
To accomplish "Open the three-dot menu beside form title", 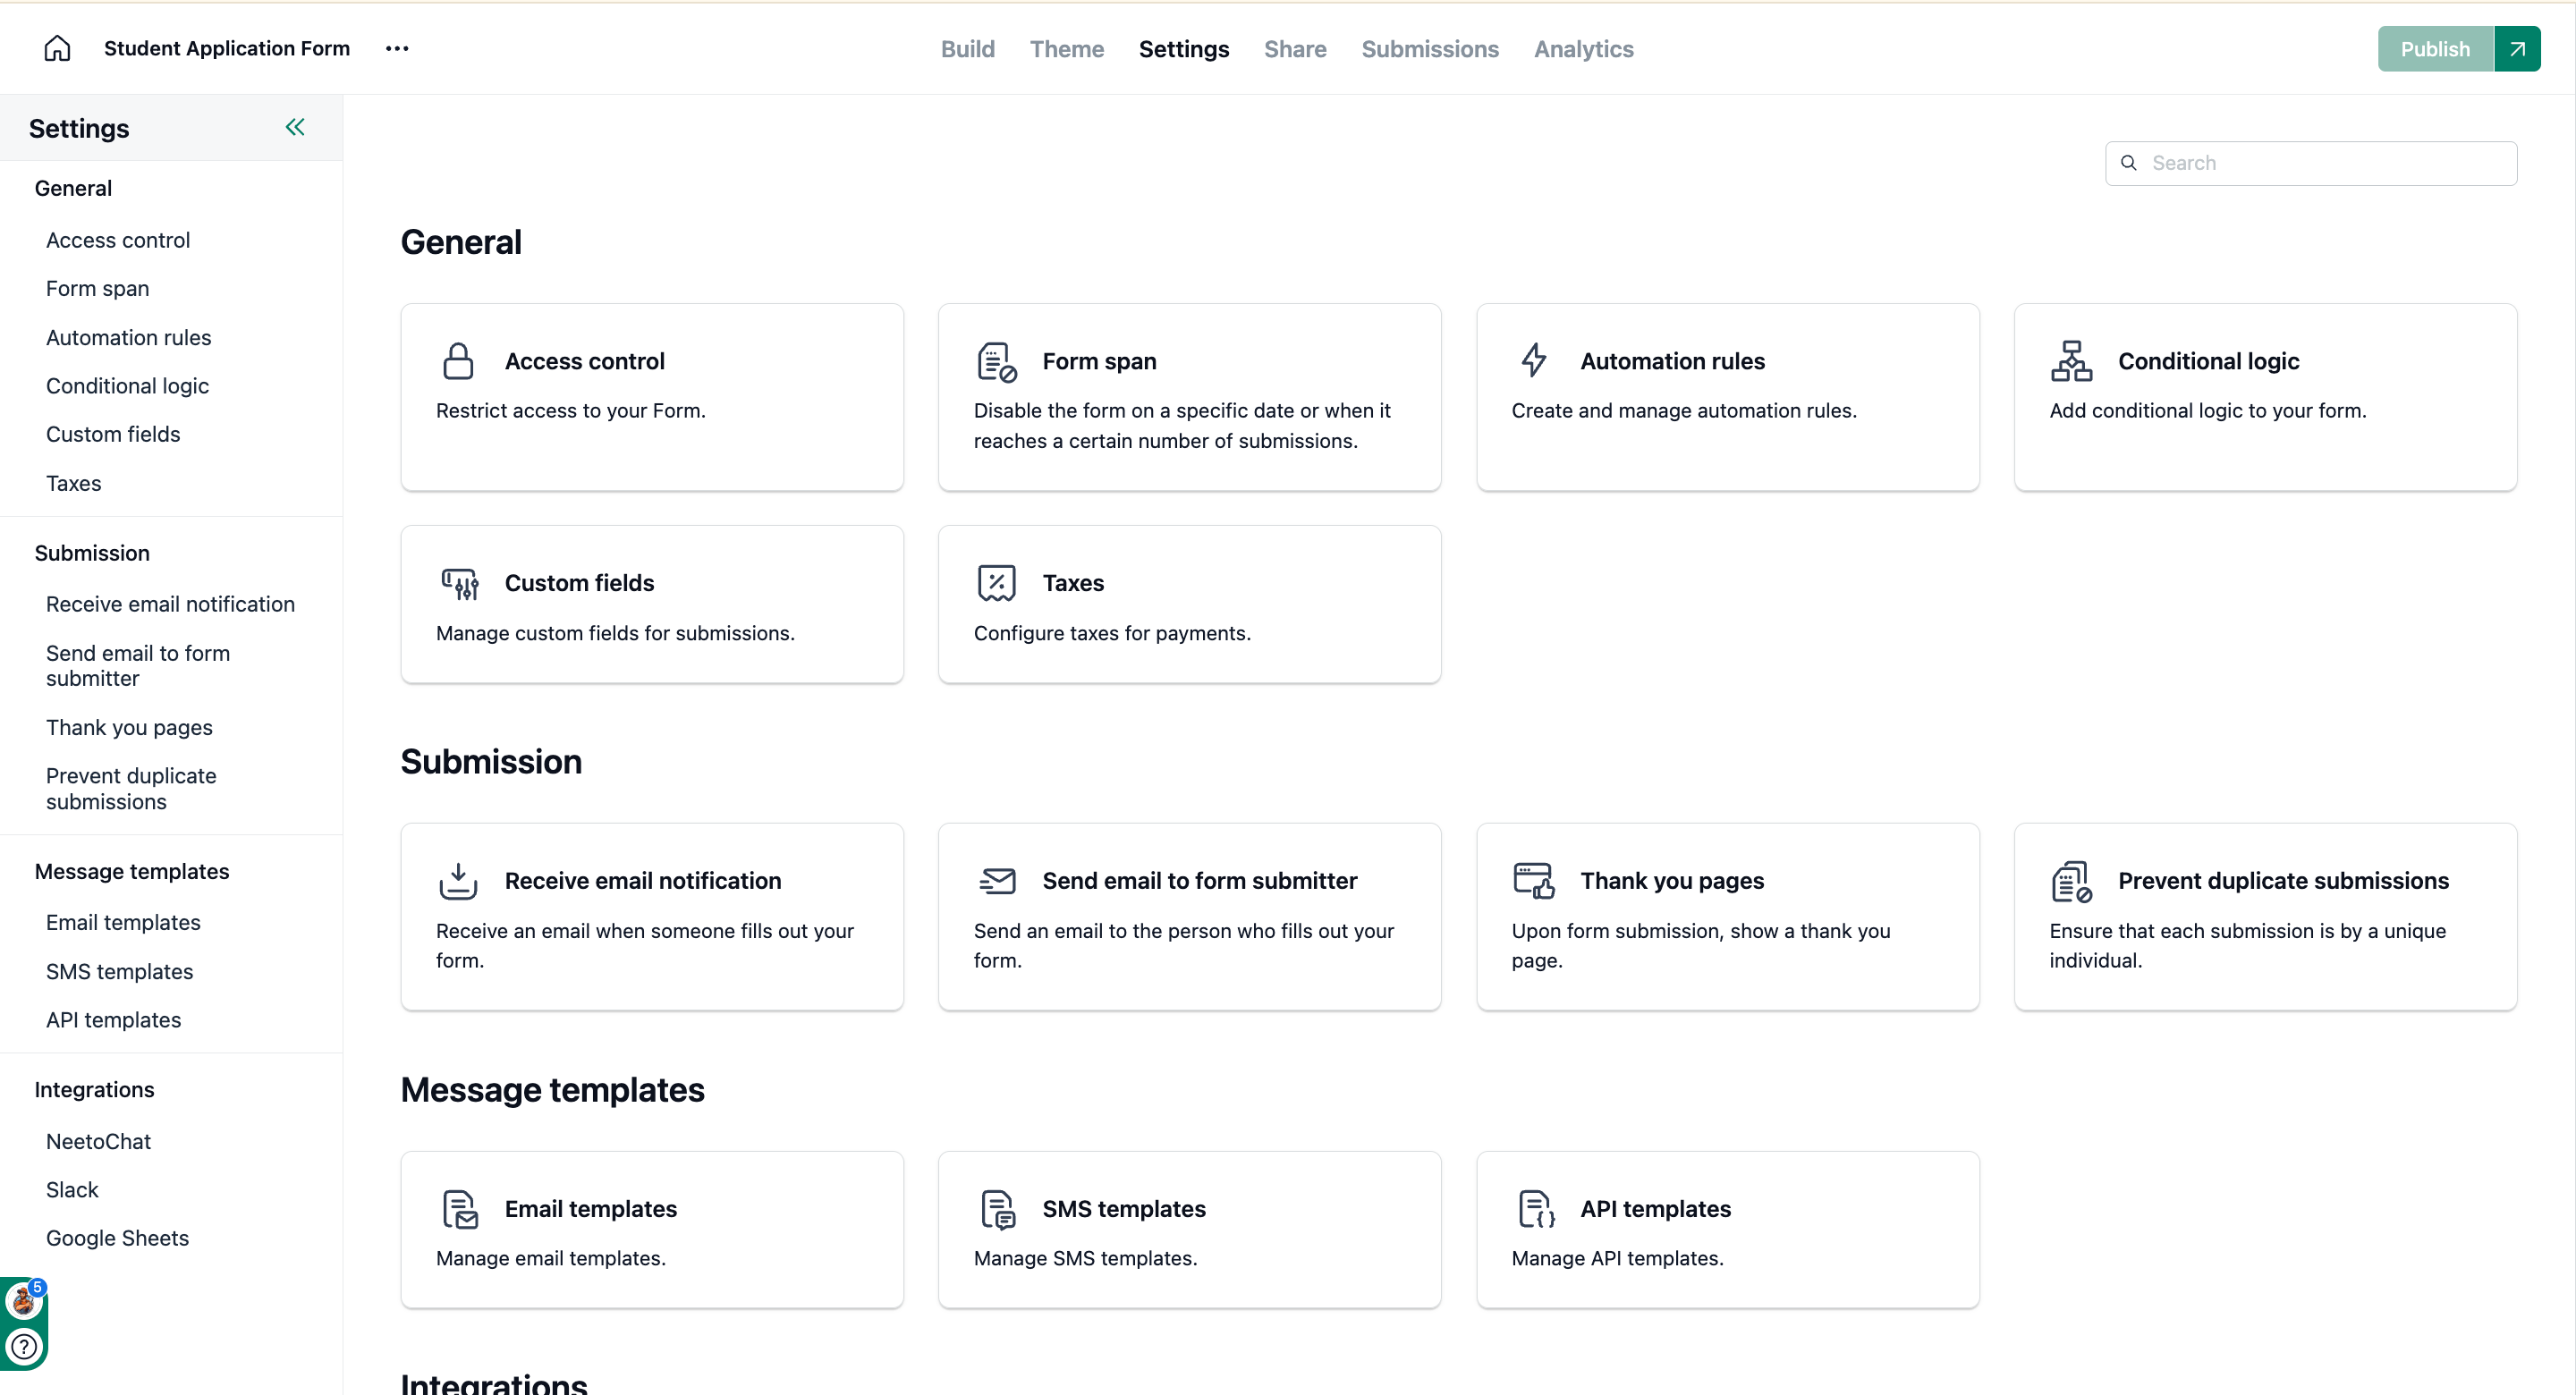I will click(397, 48).
